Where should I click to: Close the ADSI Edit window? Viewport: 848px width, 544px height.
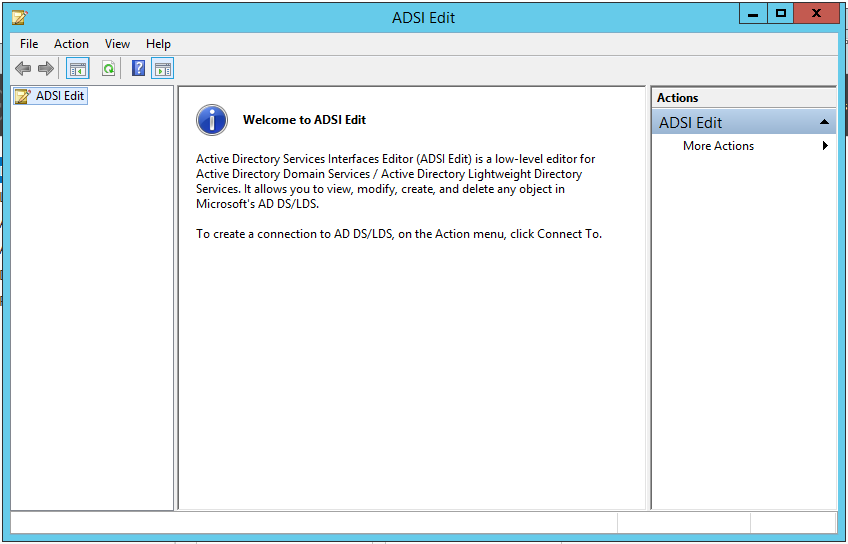point(816,14)
